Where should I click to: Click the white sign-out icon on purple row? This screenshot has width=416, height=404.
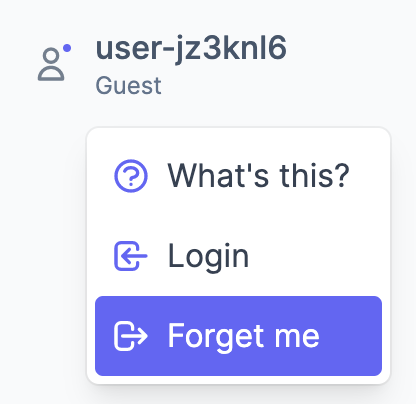click(x=131, y=336)
